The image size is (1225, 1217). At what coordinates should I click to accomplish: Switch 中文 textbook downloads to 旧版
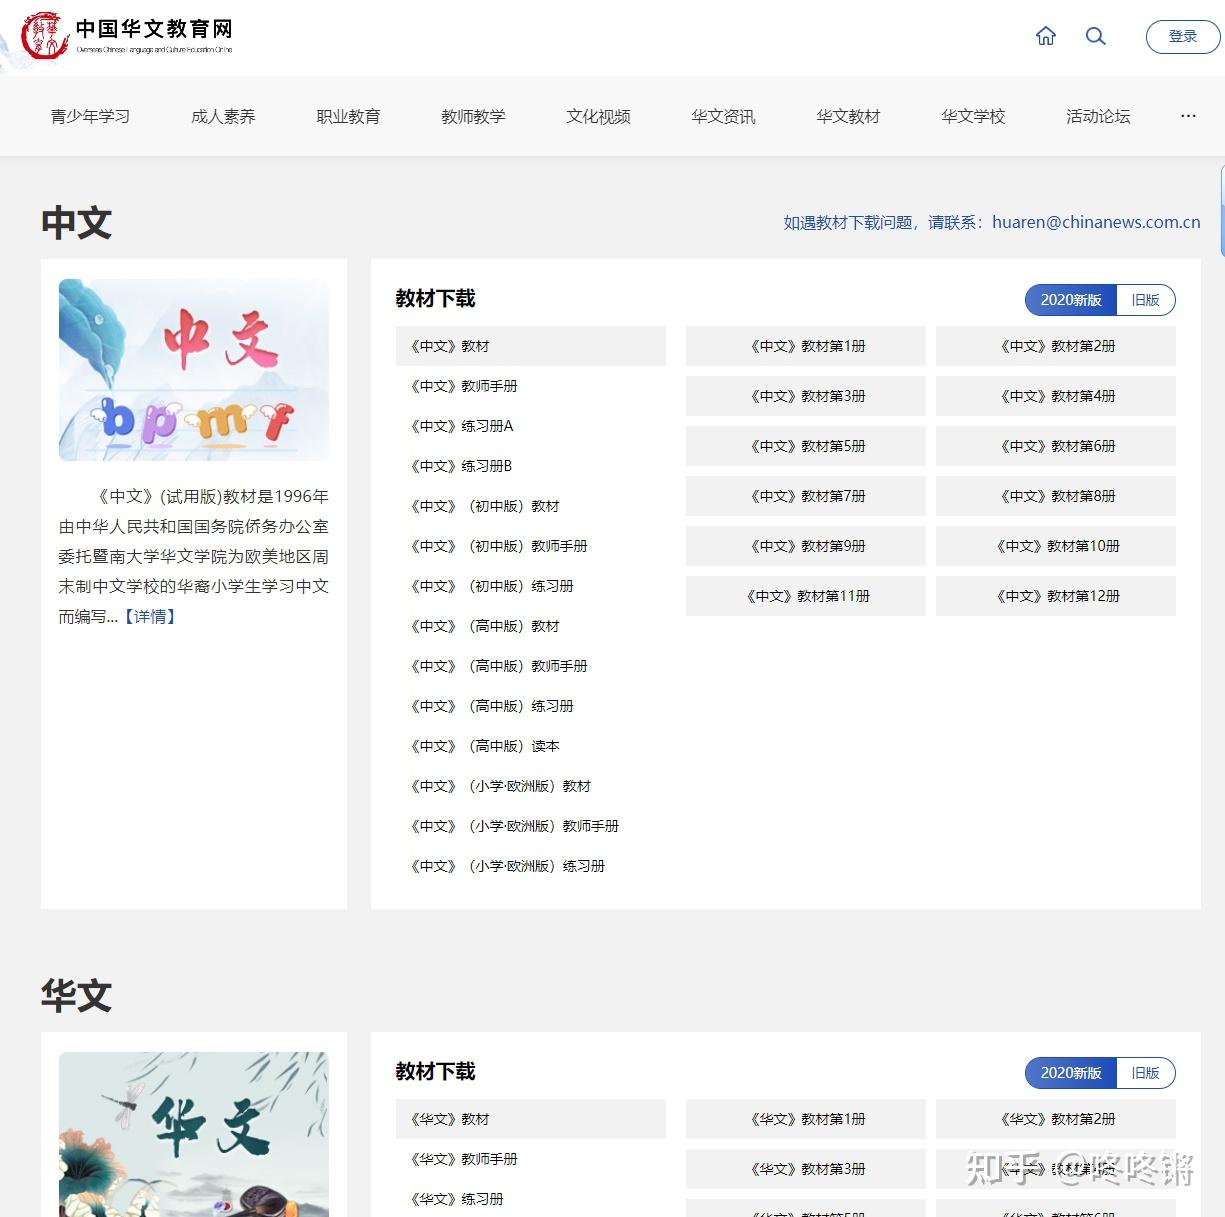1145,300
